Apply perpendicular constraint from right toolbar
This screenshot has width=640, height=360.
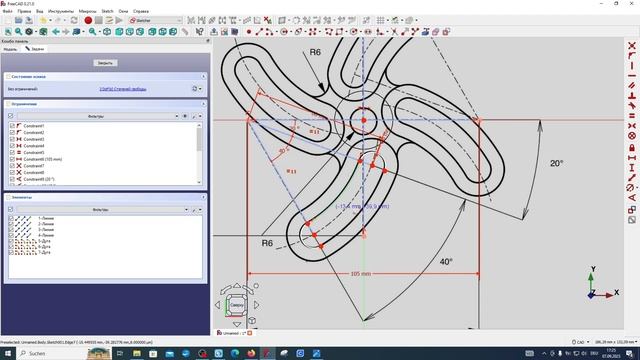tap(632, 96)
